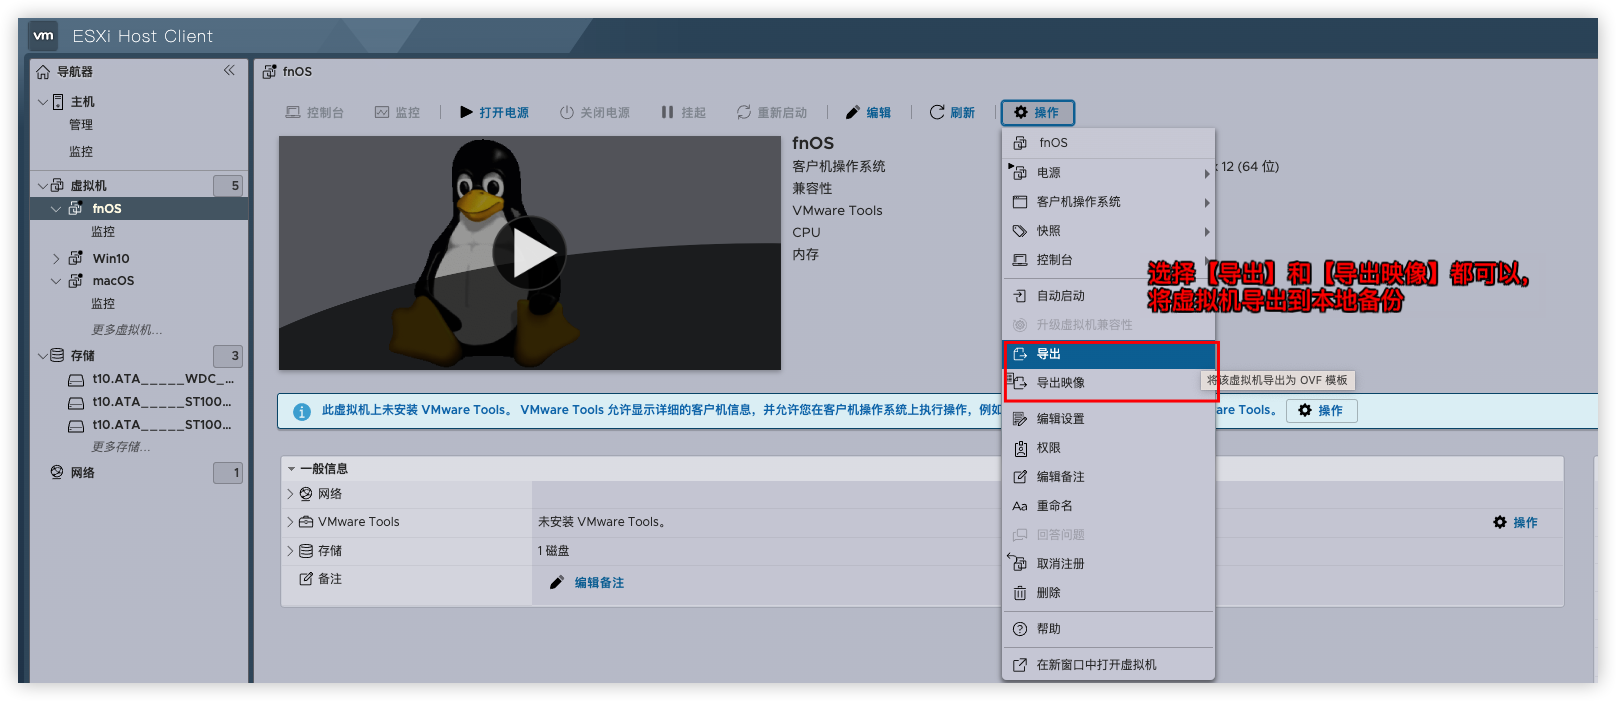This screenshot has width=1616, height=701.
Task: Select 帮助 menu entry
Action: [x=1109, y=629]
